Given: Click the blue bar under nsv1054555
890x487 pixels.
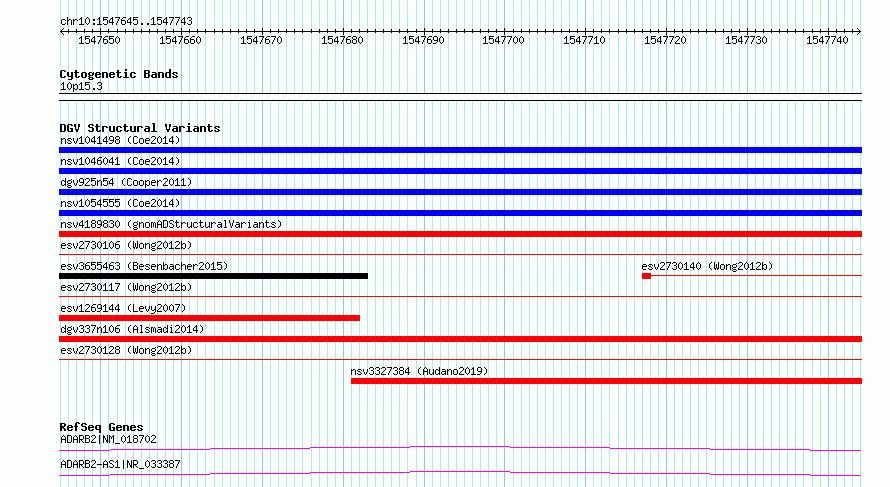Looking at the screenshot, I should [460, 213].
